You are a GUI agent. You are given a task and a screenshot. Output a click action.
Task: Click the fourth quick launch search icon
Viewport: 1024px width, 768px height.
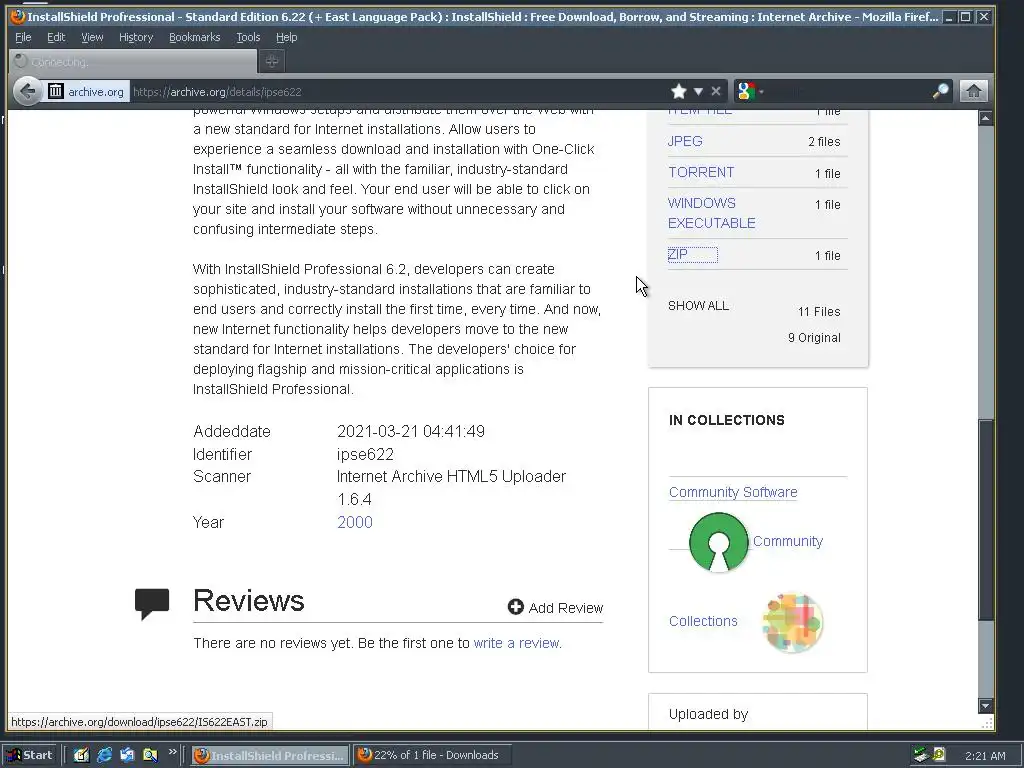(x=150, y=755)
